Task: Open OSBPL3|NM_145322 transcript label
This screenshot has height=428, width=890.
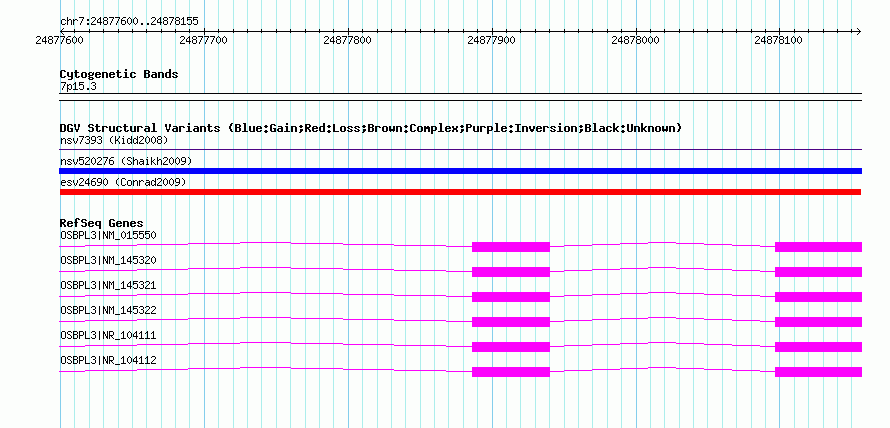Action: click(108, 310)
